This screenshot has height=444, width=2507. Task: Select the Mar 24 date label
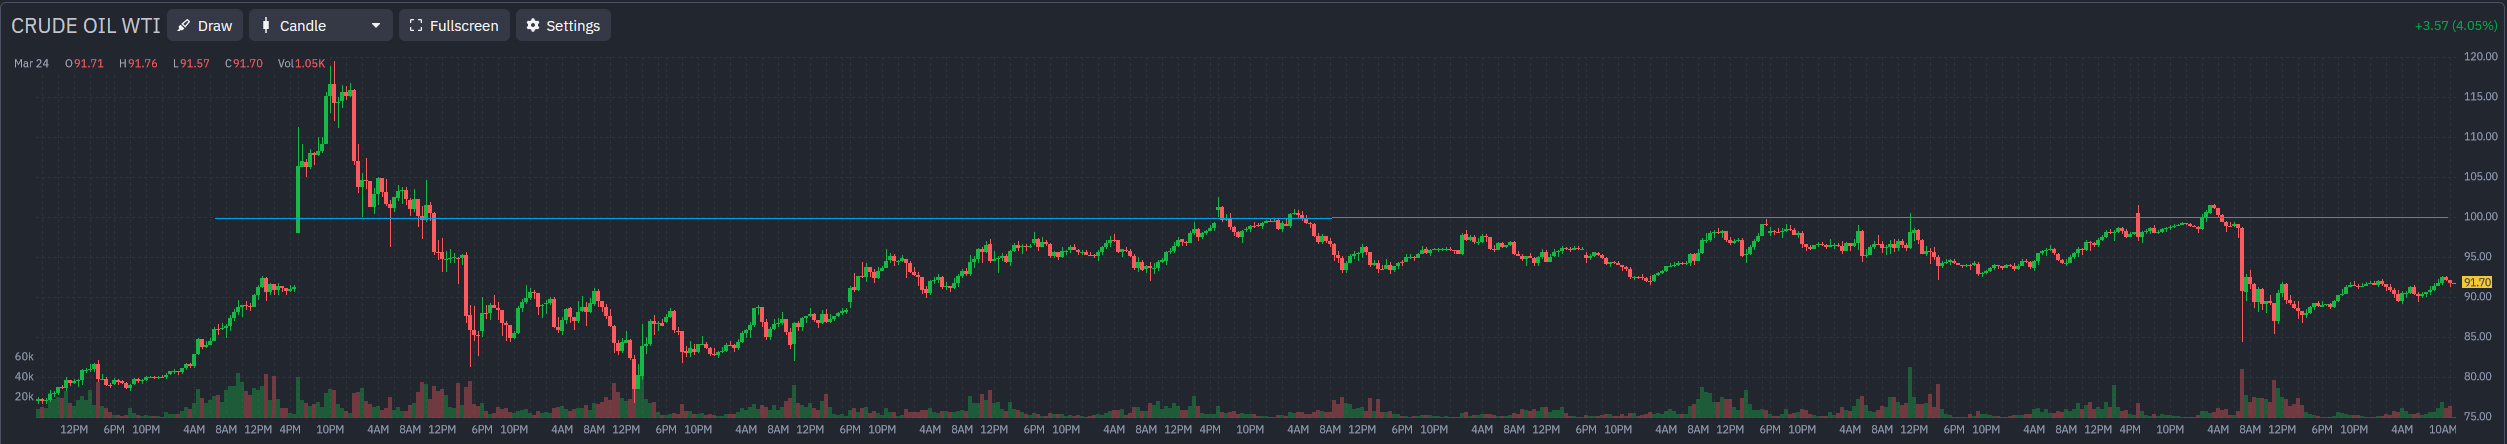point(31,63)
